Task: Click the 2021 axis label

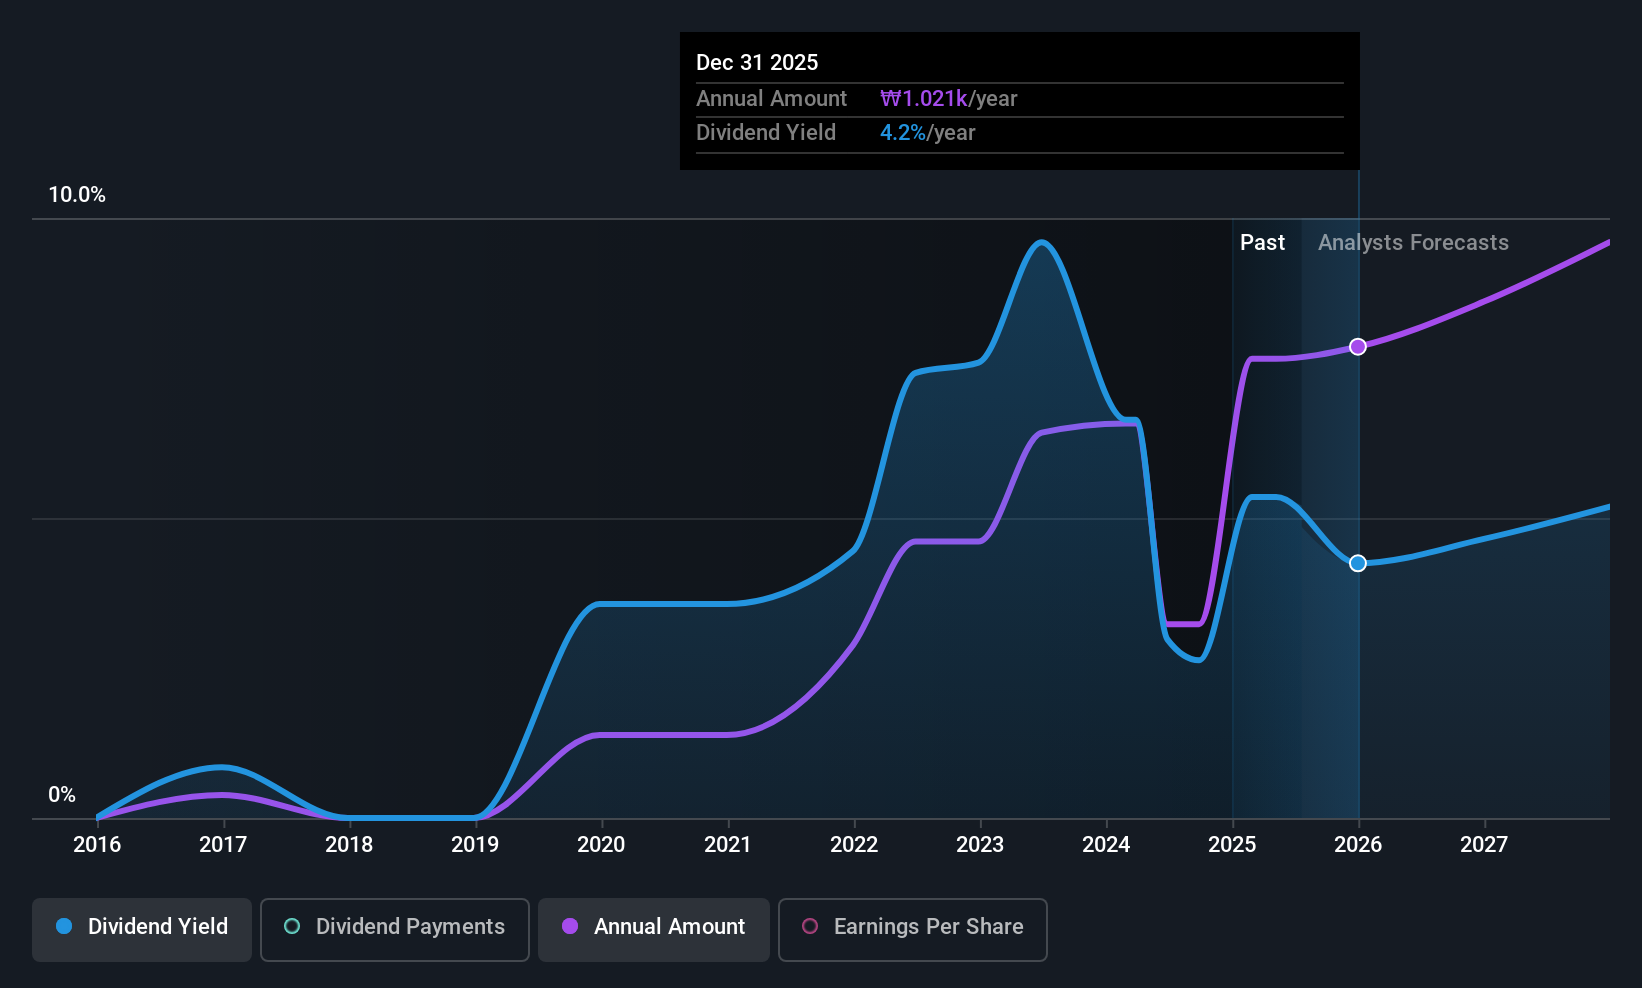Action: pos(728,845)
